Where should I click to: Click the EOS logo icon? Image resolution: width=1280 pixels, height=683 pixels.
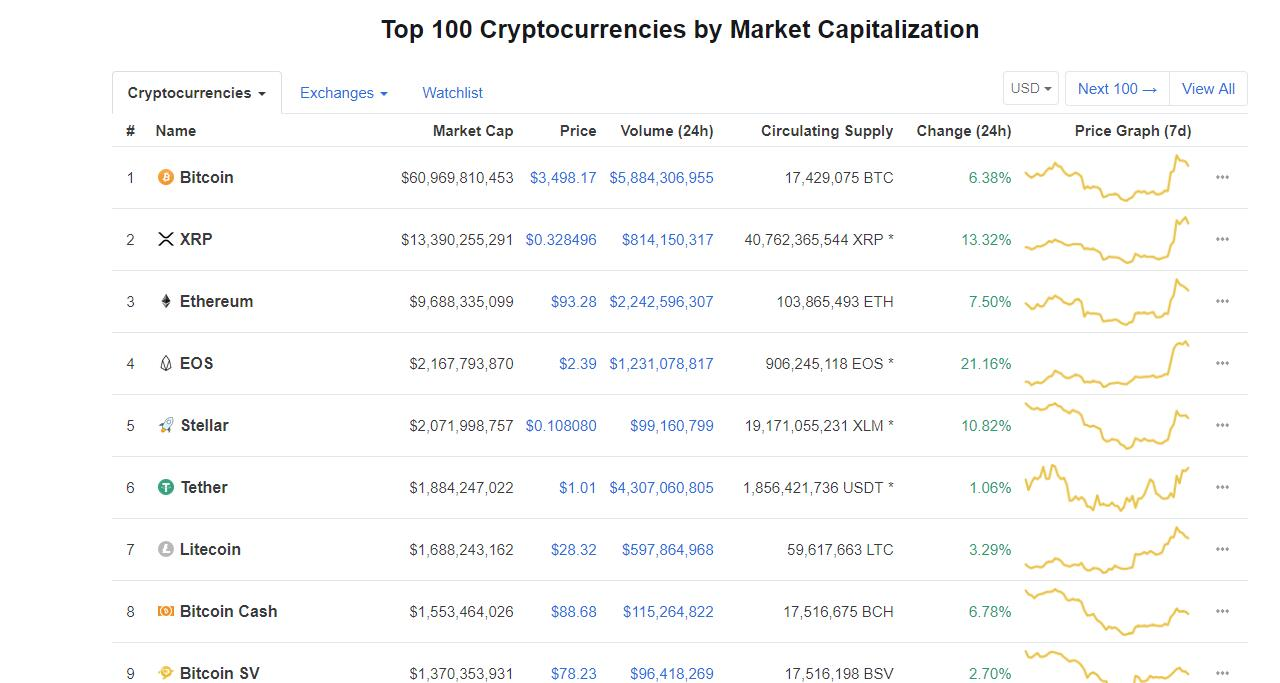166,363
